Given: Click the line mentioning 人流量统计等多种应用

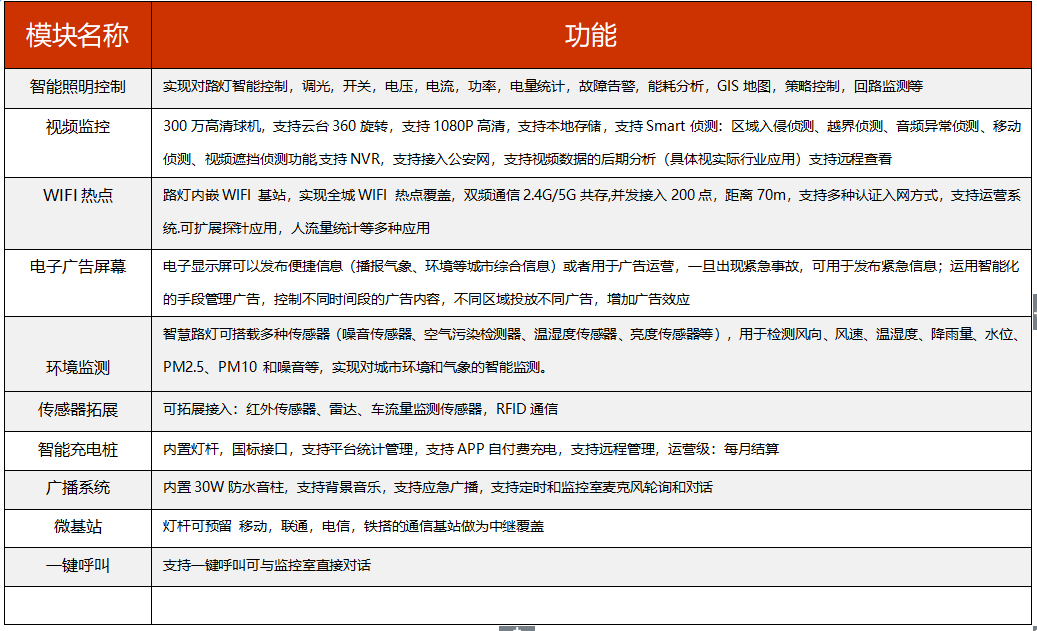Looking at the screenshot, I should (x=296, y=228).
